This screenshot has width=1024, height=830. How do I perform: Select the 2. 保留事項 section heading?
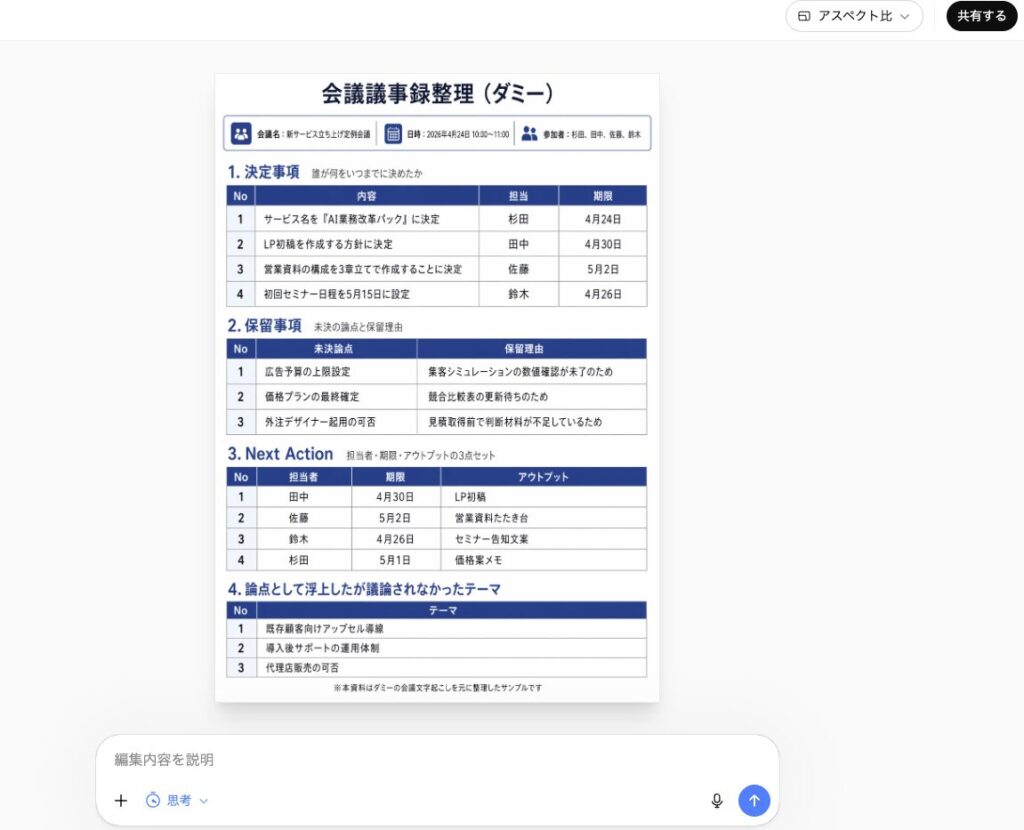264,325
